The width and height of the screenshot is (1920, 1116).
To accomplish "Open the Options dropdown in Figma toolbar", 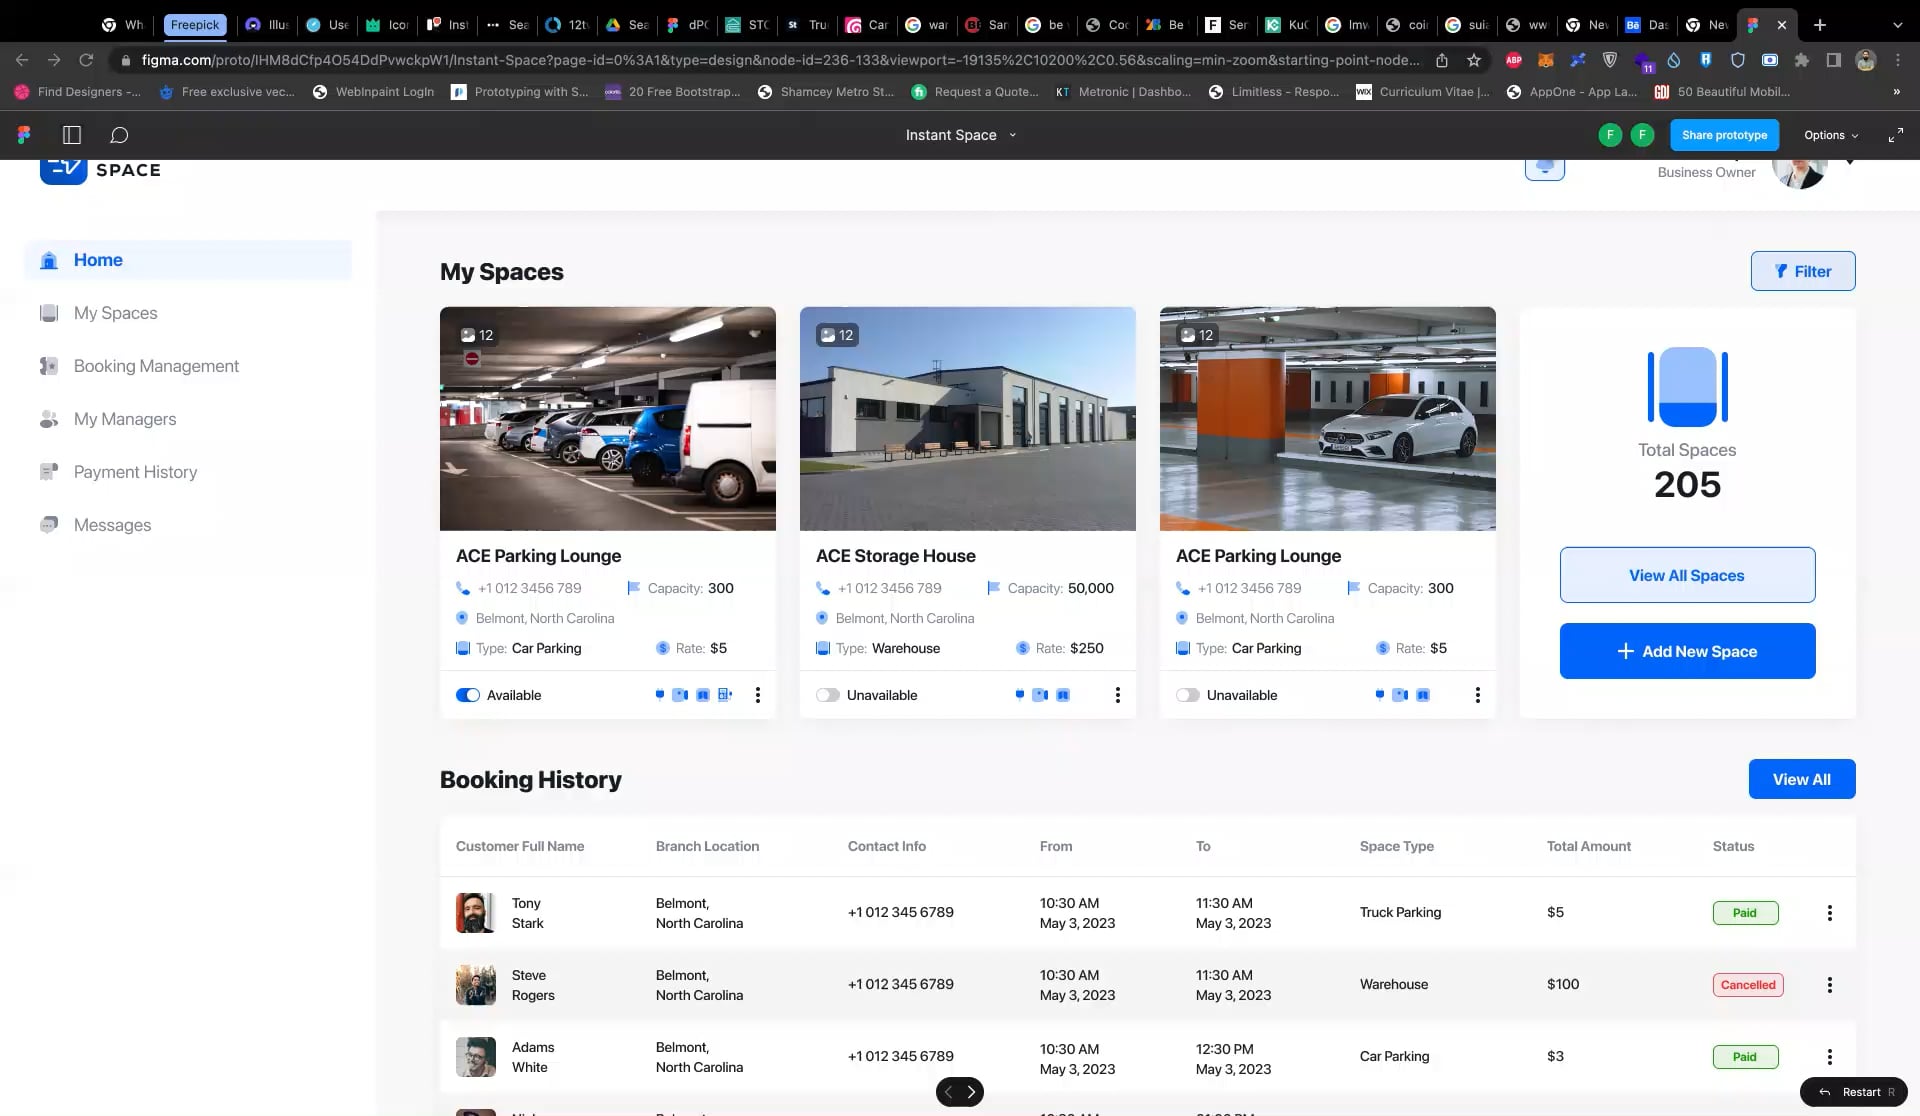I will 1831,135.
